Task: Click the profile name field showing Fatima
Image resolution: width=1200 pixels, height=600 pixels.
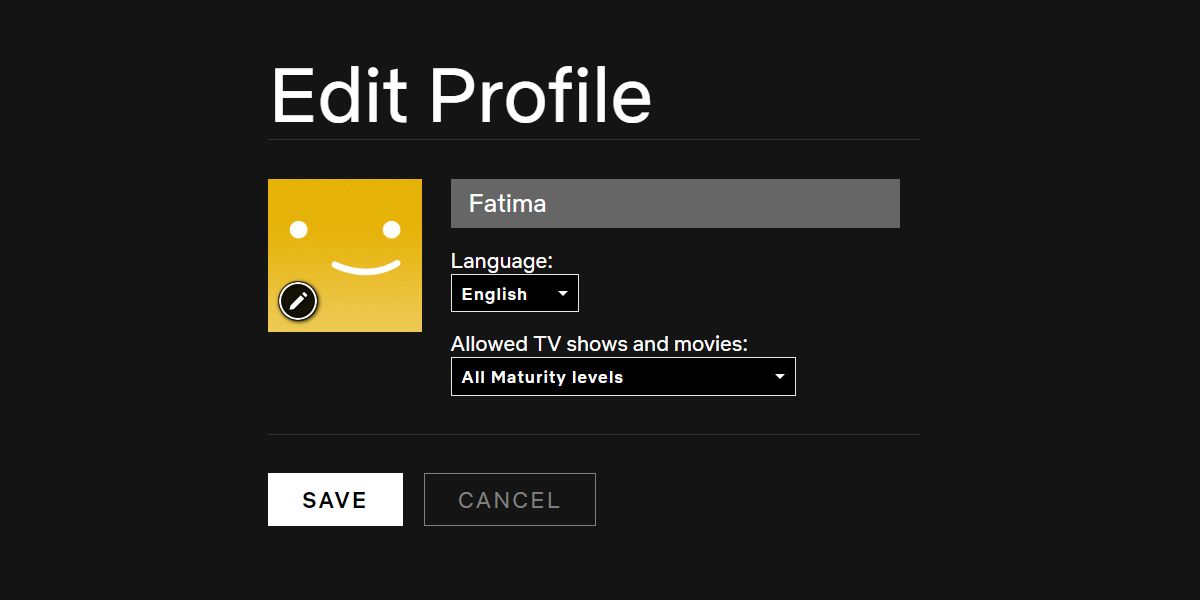Action: (675, 203)
